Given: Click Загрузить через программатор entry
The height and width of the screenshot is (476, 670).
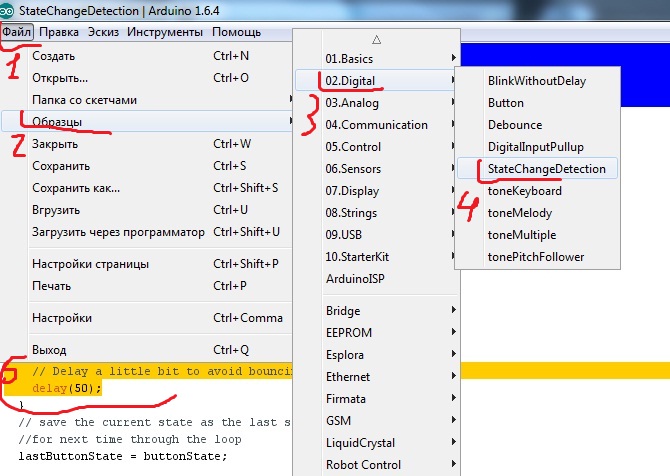Looking at the screenshot, I should coord(118,232).
